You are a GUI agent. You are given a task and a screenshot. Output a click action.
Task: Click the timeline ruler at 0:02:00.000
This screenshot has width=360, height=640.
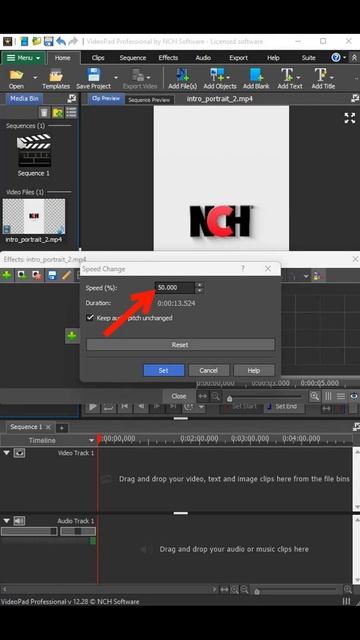point(199,439)
